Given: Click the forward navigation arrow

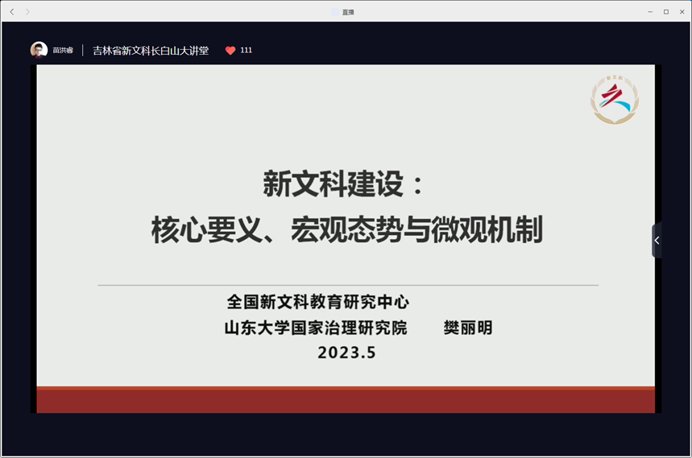Looking at the screenshot, I should [28, 11].
